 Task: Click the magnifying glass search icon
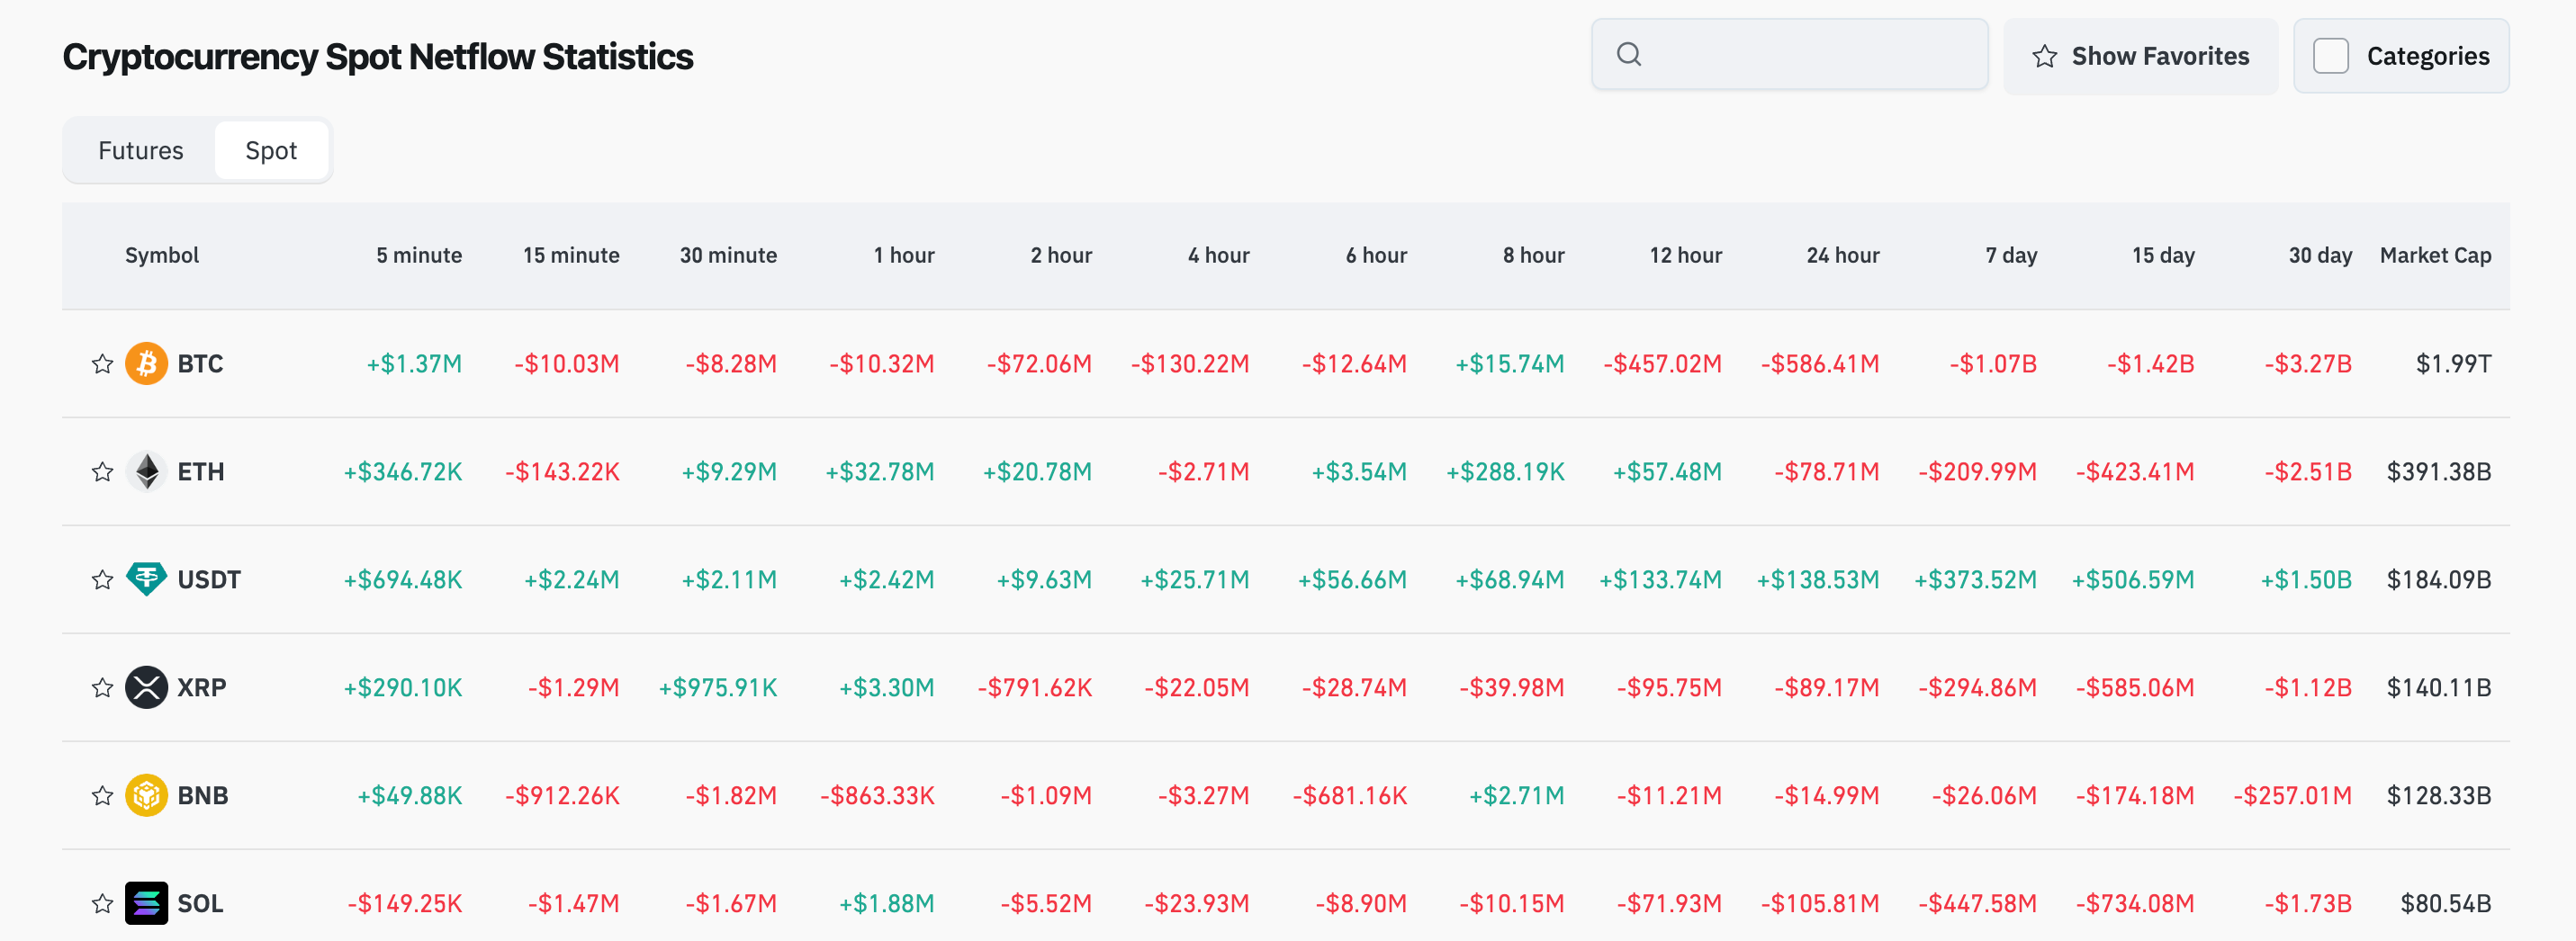tap(1631, 54)
